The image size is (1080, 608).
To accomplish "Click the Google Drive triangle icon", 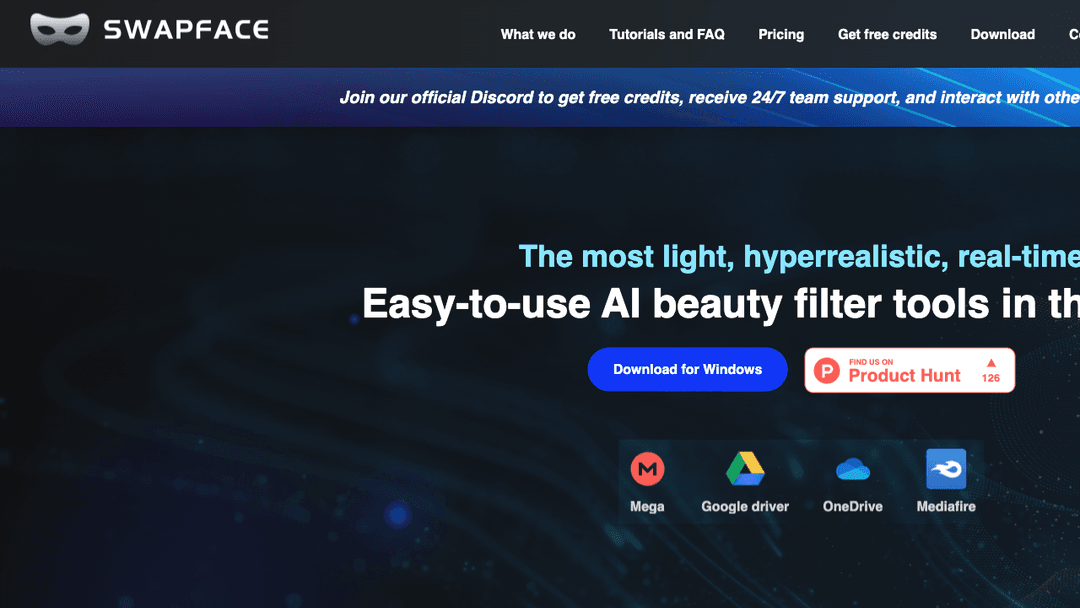I will [745, 468].
